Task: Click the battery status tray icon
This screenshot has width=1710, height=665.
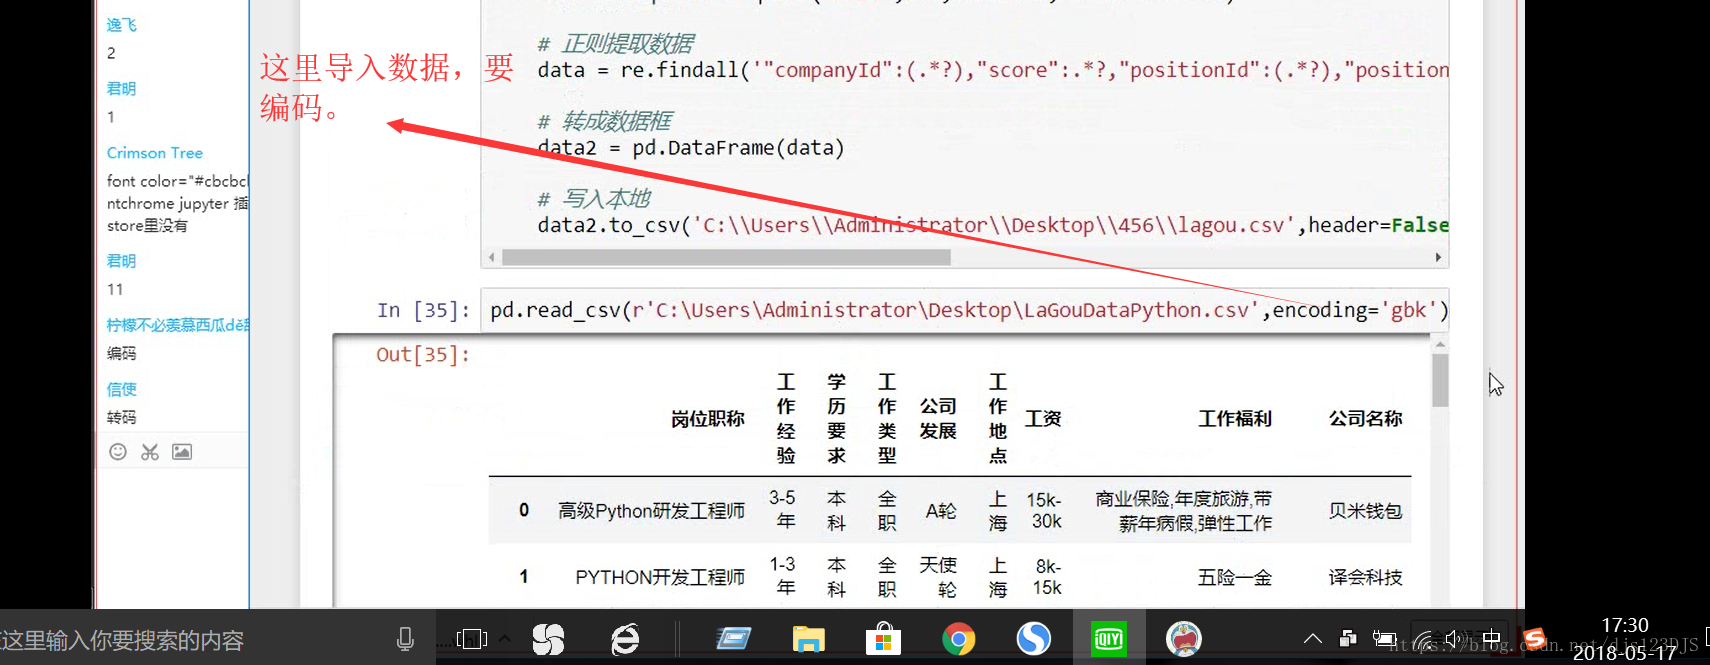Action: (x=1384, y=639)
